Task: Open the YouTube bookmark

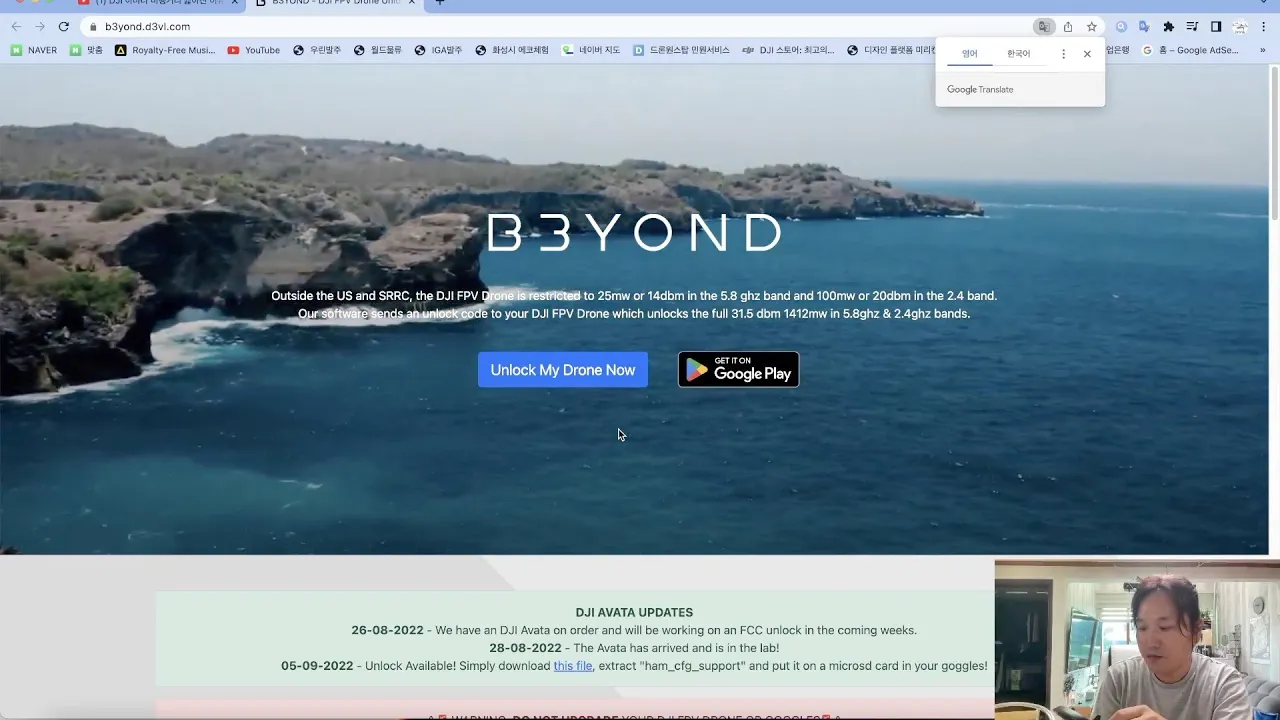Action: pos(254,50)
